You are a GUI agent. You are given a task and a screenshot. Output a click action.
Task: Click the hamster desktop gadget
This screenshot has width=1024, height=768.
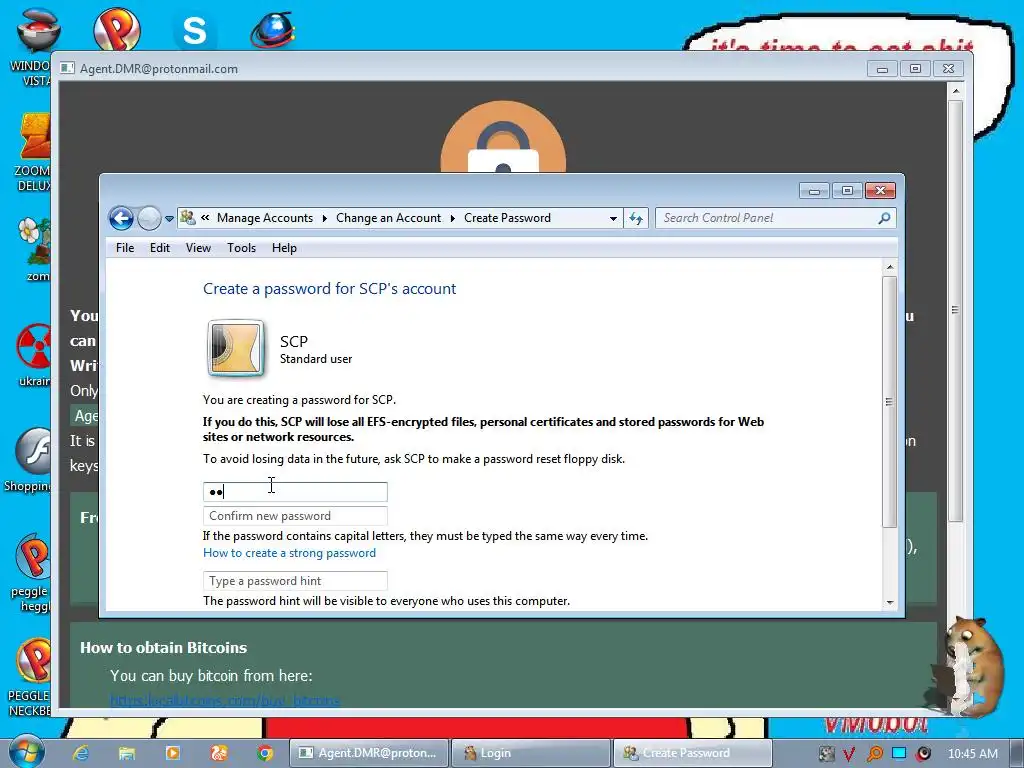pyautogui.click(x=968, y=666)
